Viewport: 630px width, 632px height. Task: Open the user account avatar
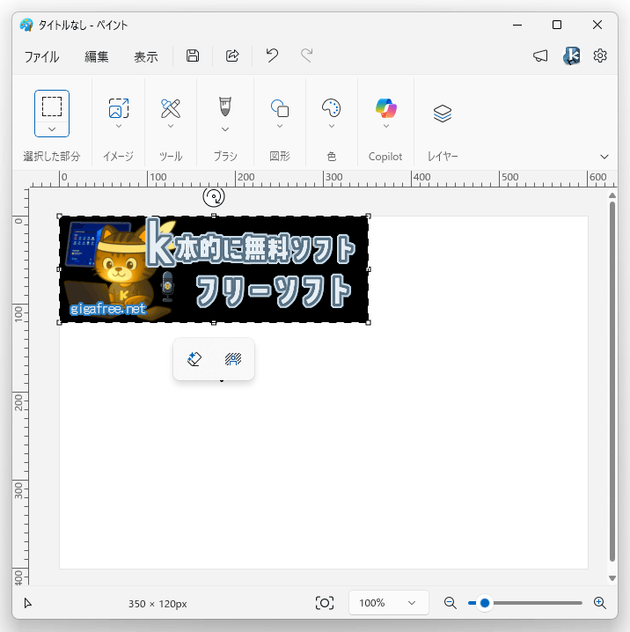click(571, 56)
